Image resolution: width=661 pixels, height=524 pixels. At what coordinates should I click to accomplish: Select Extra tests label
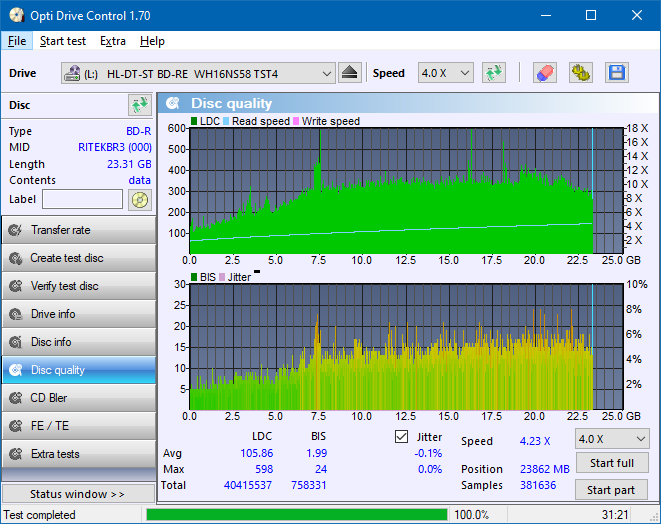tap(55, 454)
